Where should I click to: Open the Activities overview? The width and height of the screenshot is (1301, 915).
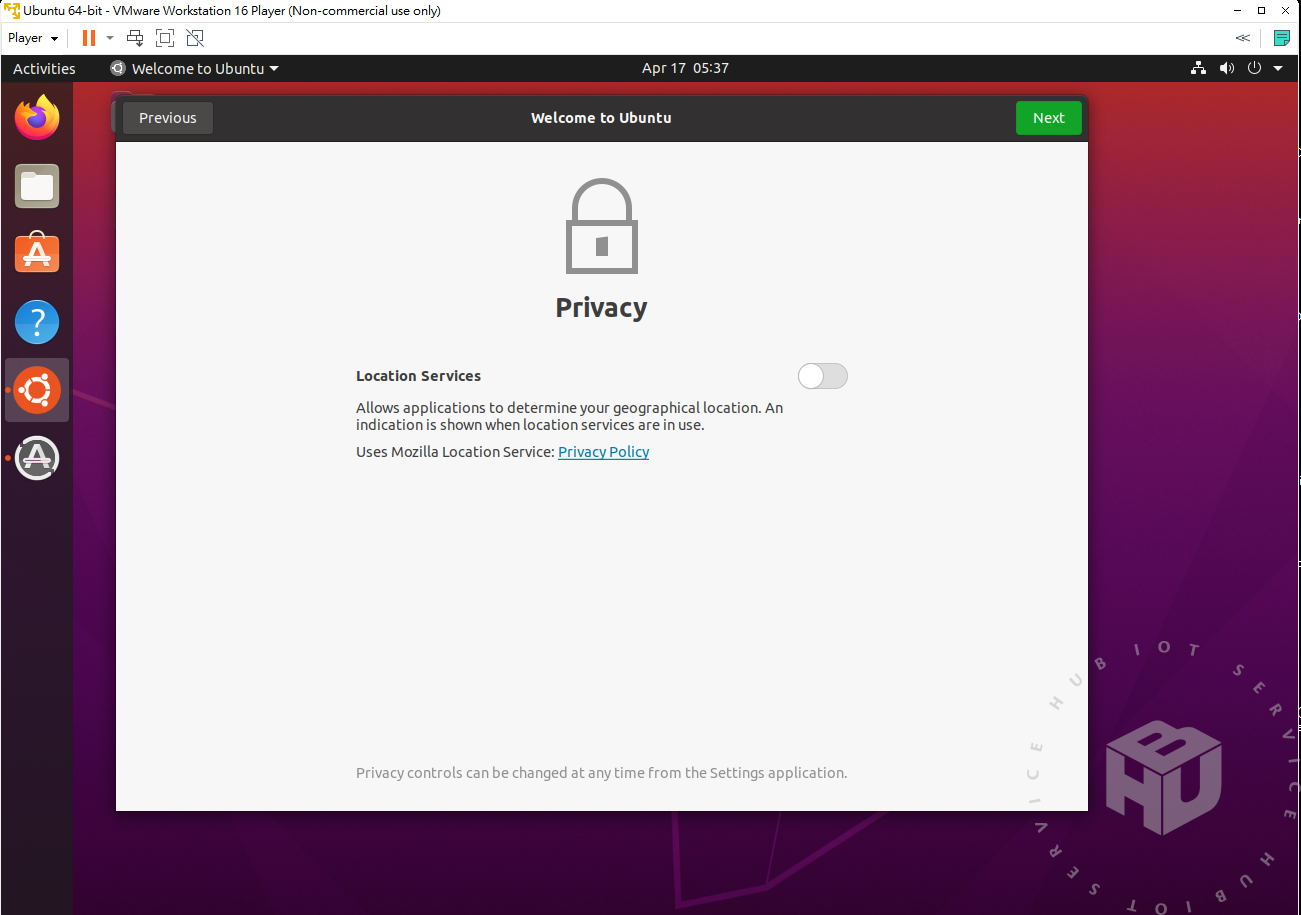(x=44, y=68)
